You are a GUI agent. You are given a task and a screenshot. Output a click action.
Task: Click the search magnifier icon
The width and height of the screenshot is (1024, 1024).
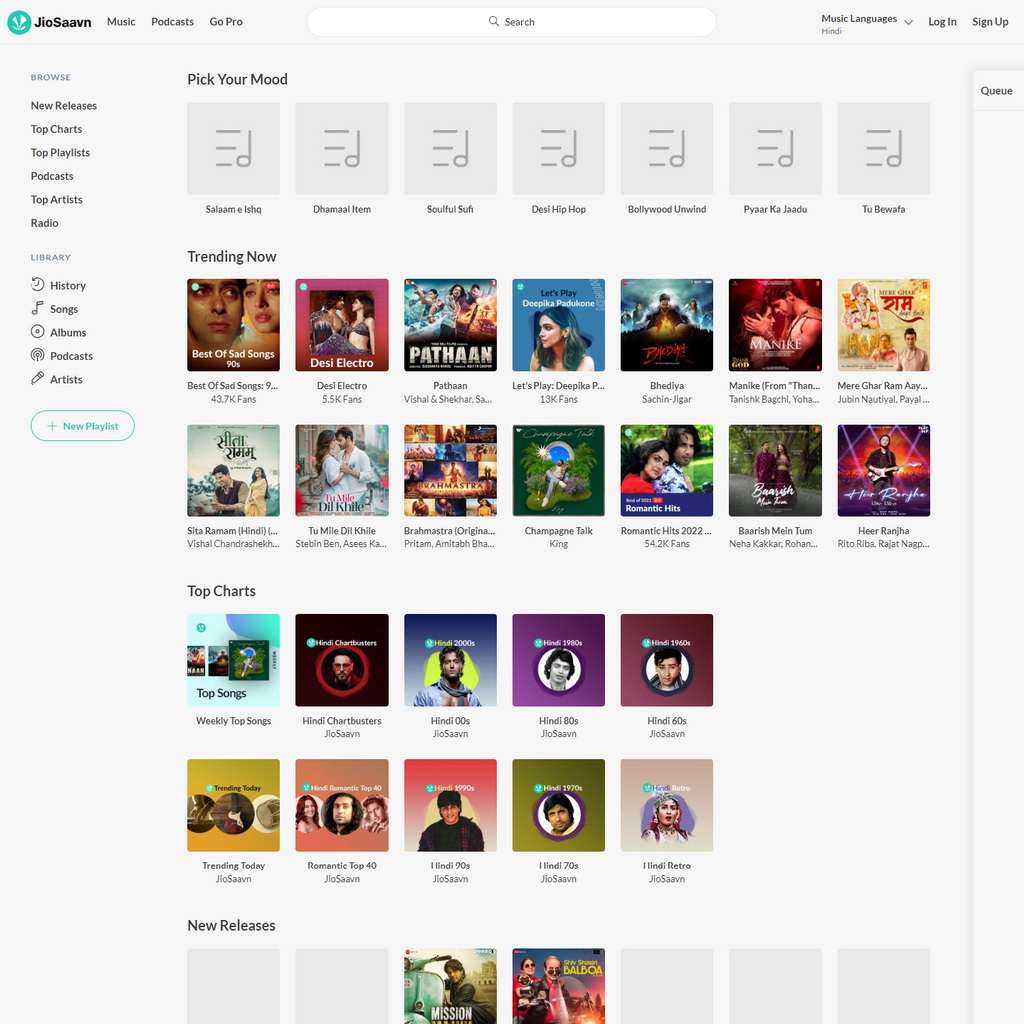(494, 21)
